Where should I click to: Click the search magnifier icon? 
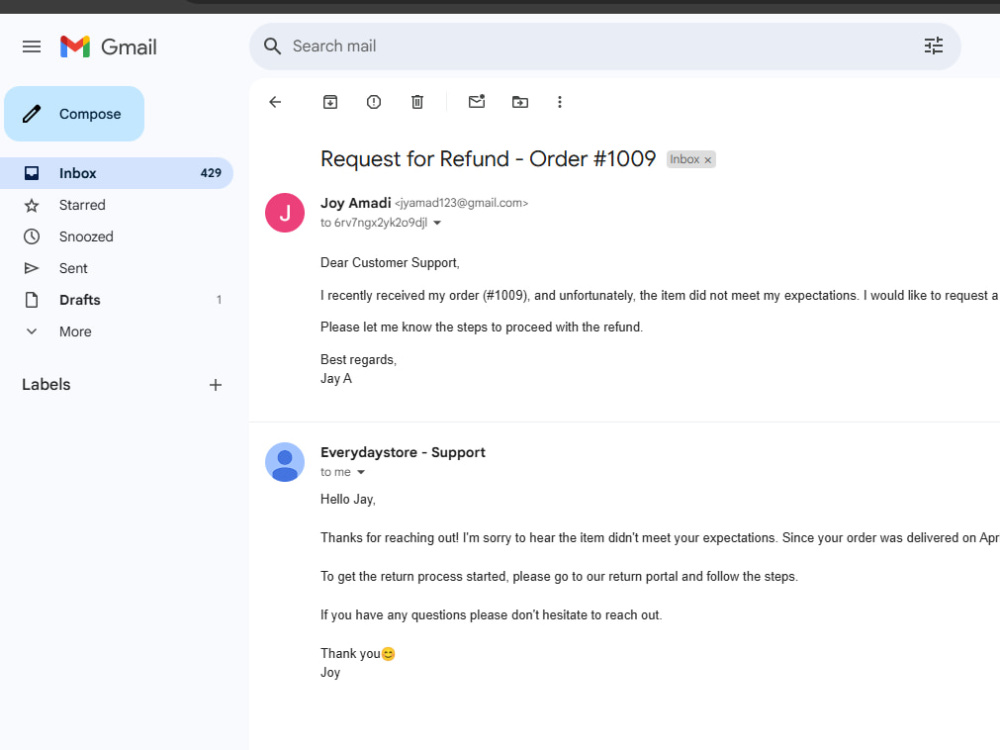(x=272, y=46)
